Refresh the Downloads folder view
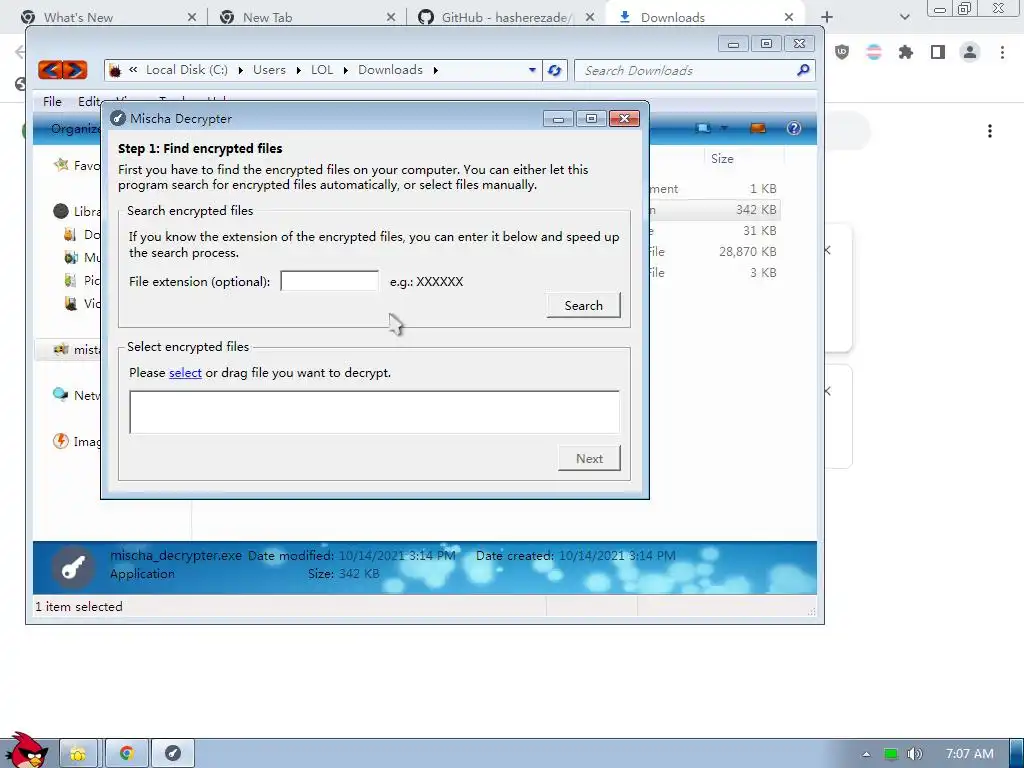The image size is (1024, 768). click(x=554, y=70)
